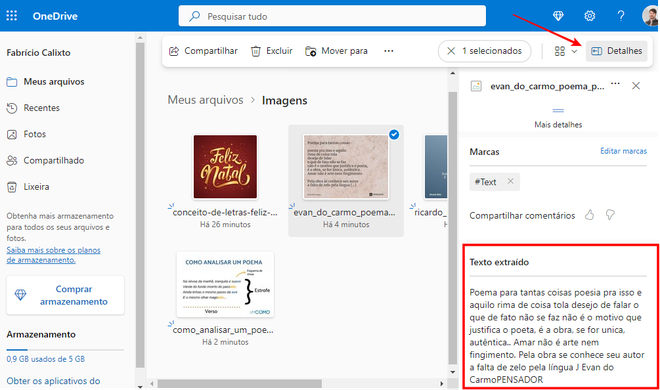Open the help question mark icon
The image size is (660, 390).
click(621, 16)
